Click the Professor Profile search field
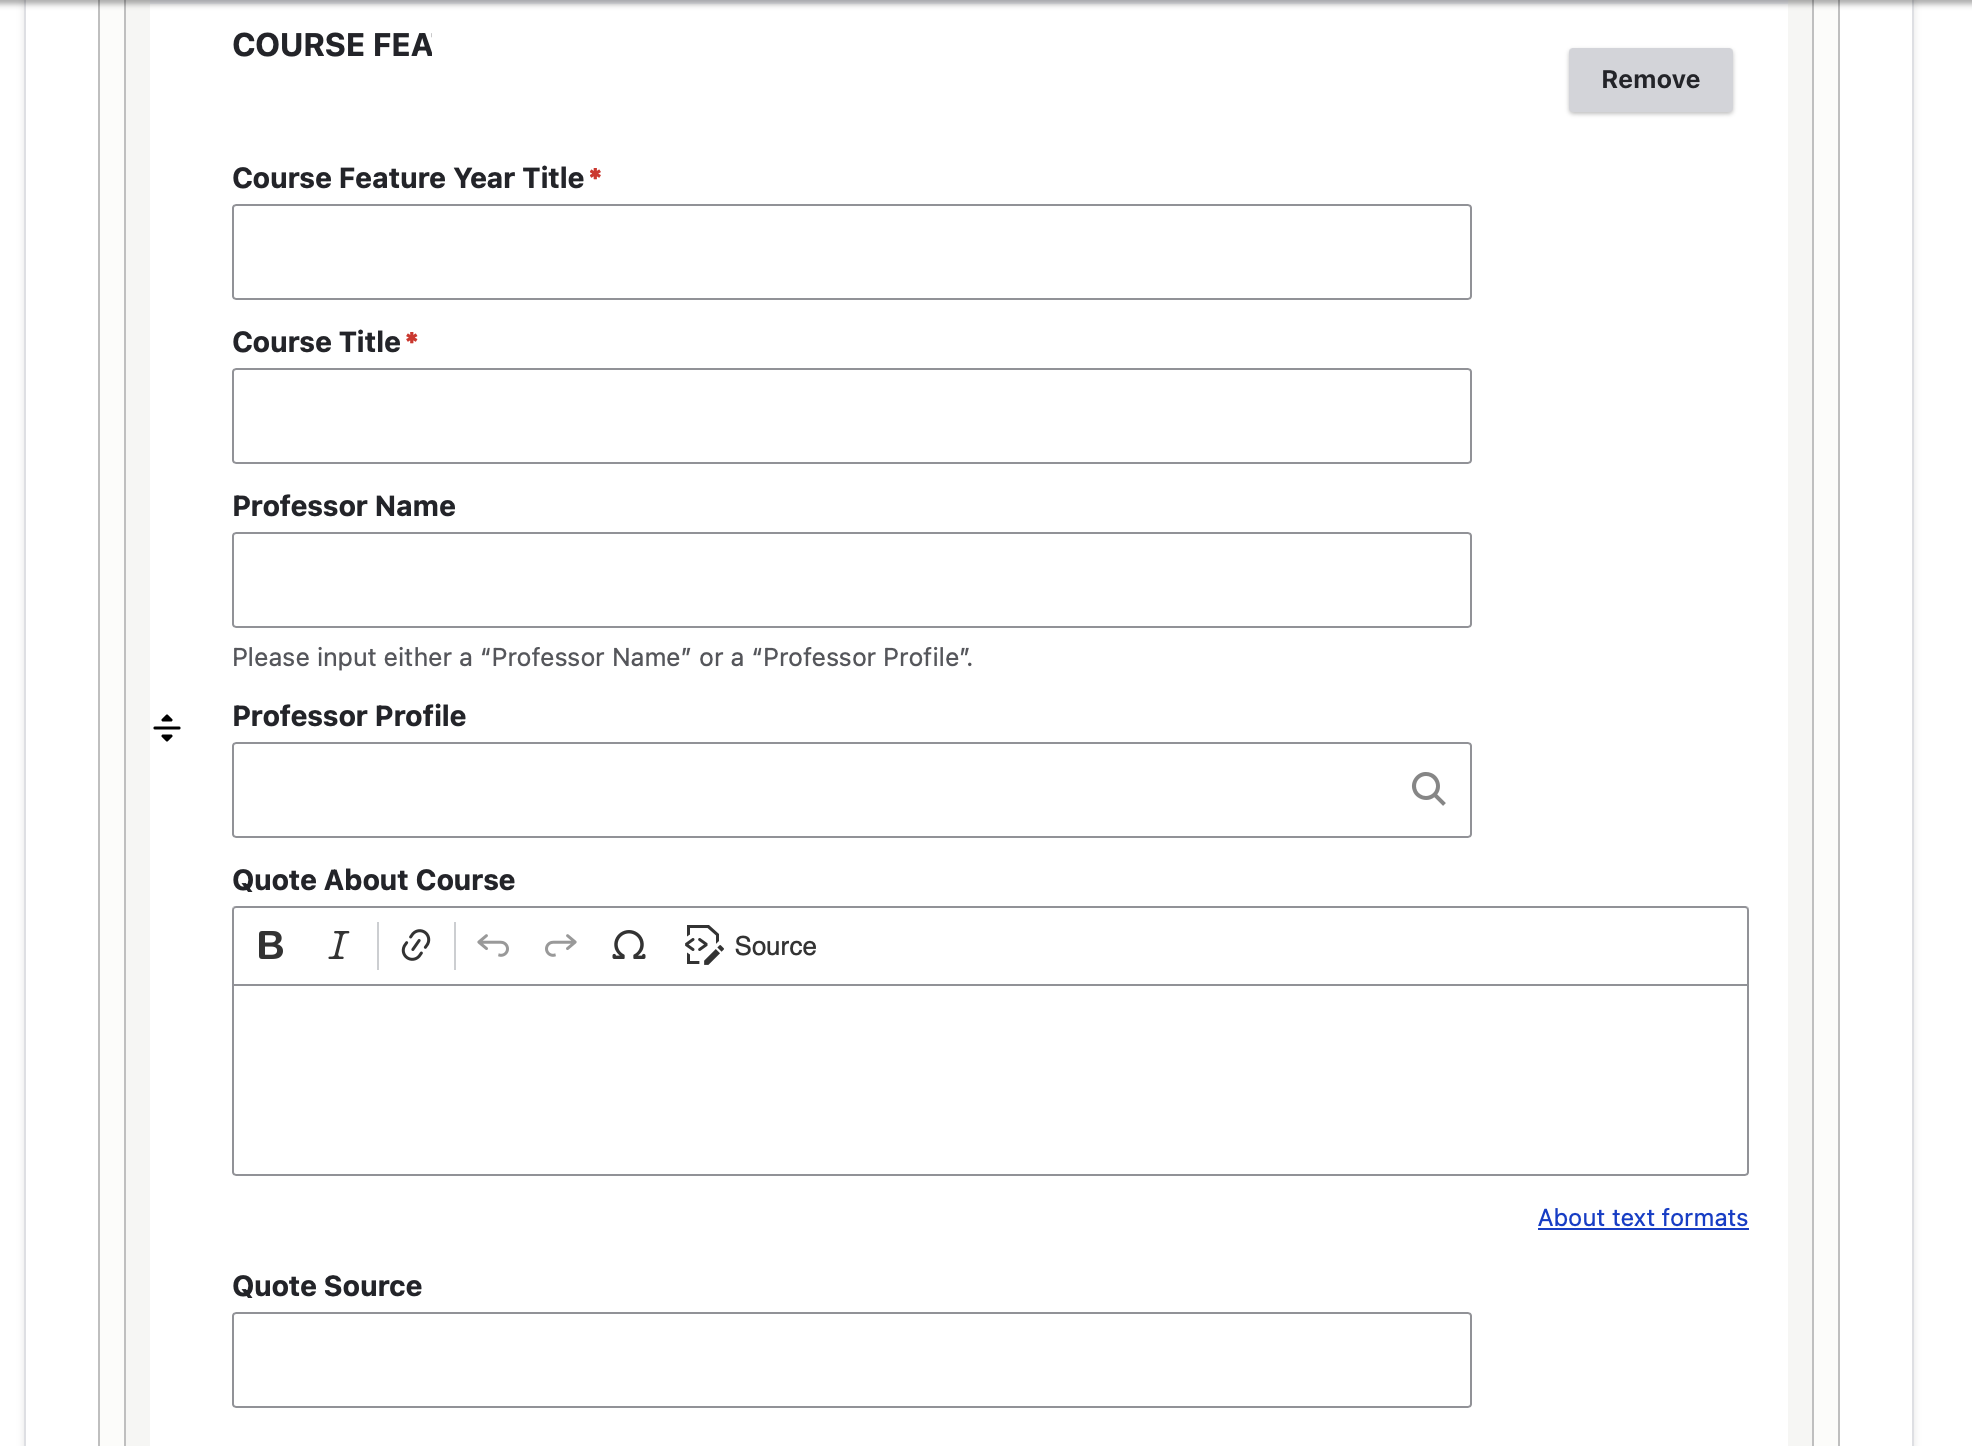This screenshot has height=1446, width=1972. (x=852, y=790)
